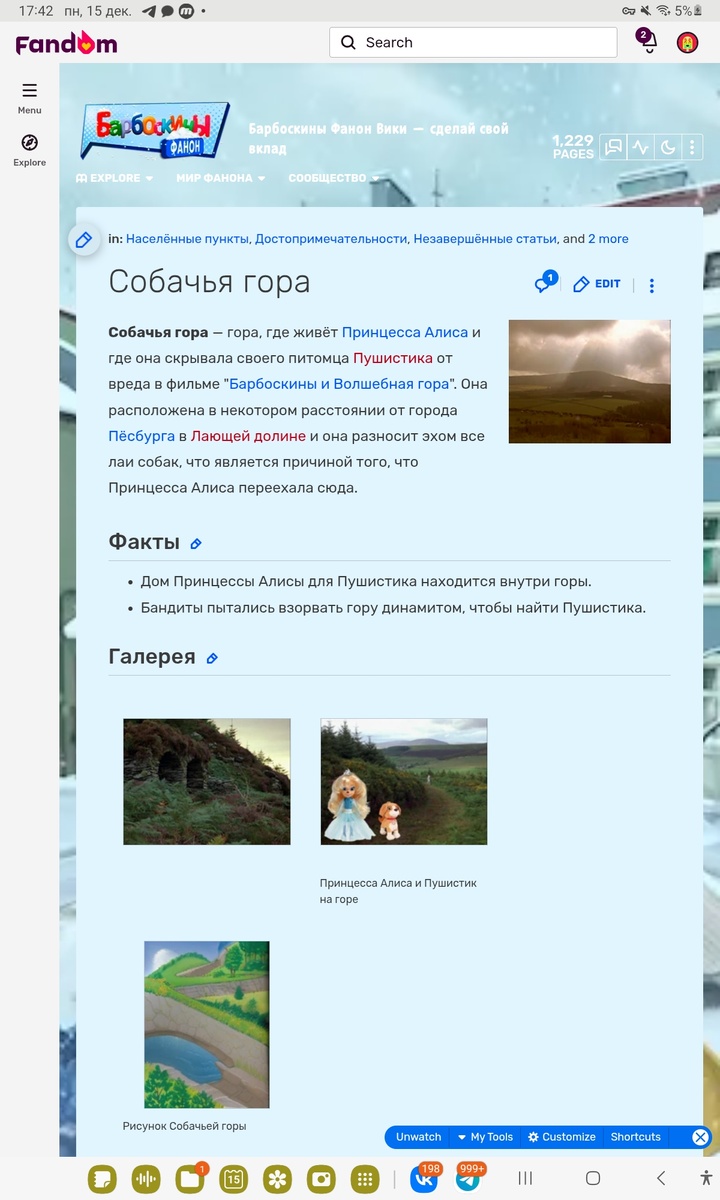720x1200 pixels.
Task: Open the article comments bubble icon
Action: click(x=544, y=283)
